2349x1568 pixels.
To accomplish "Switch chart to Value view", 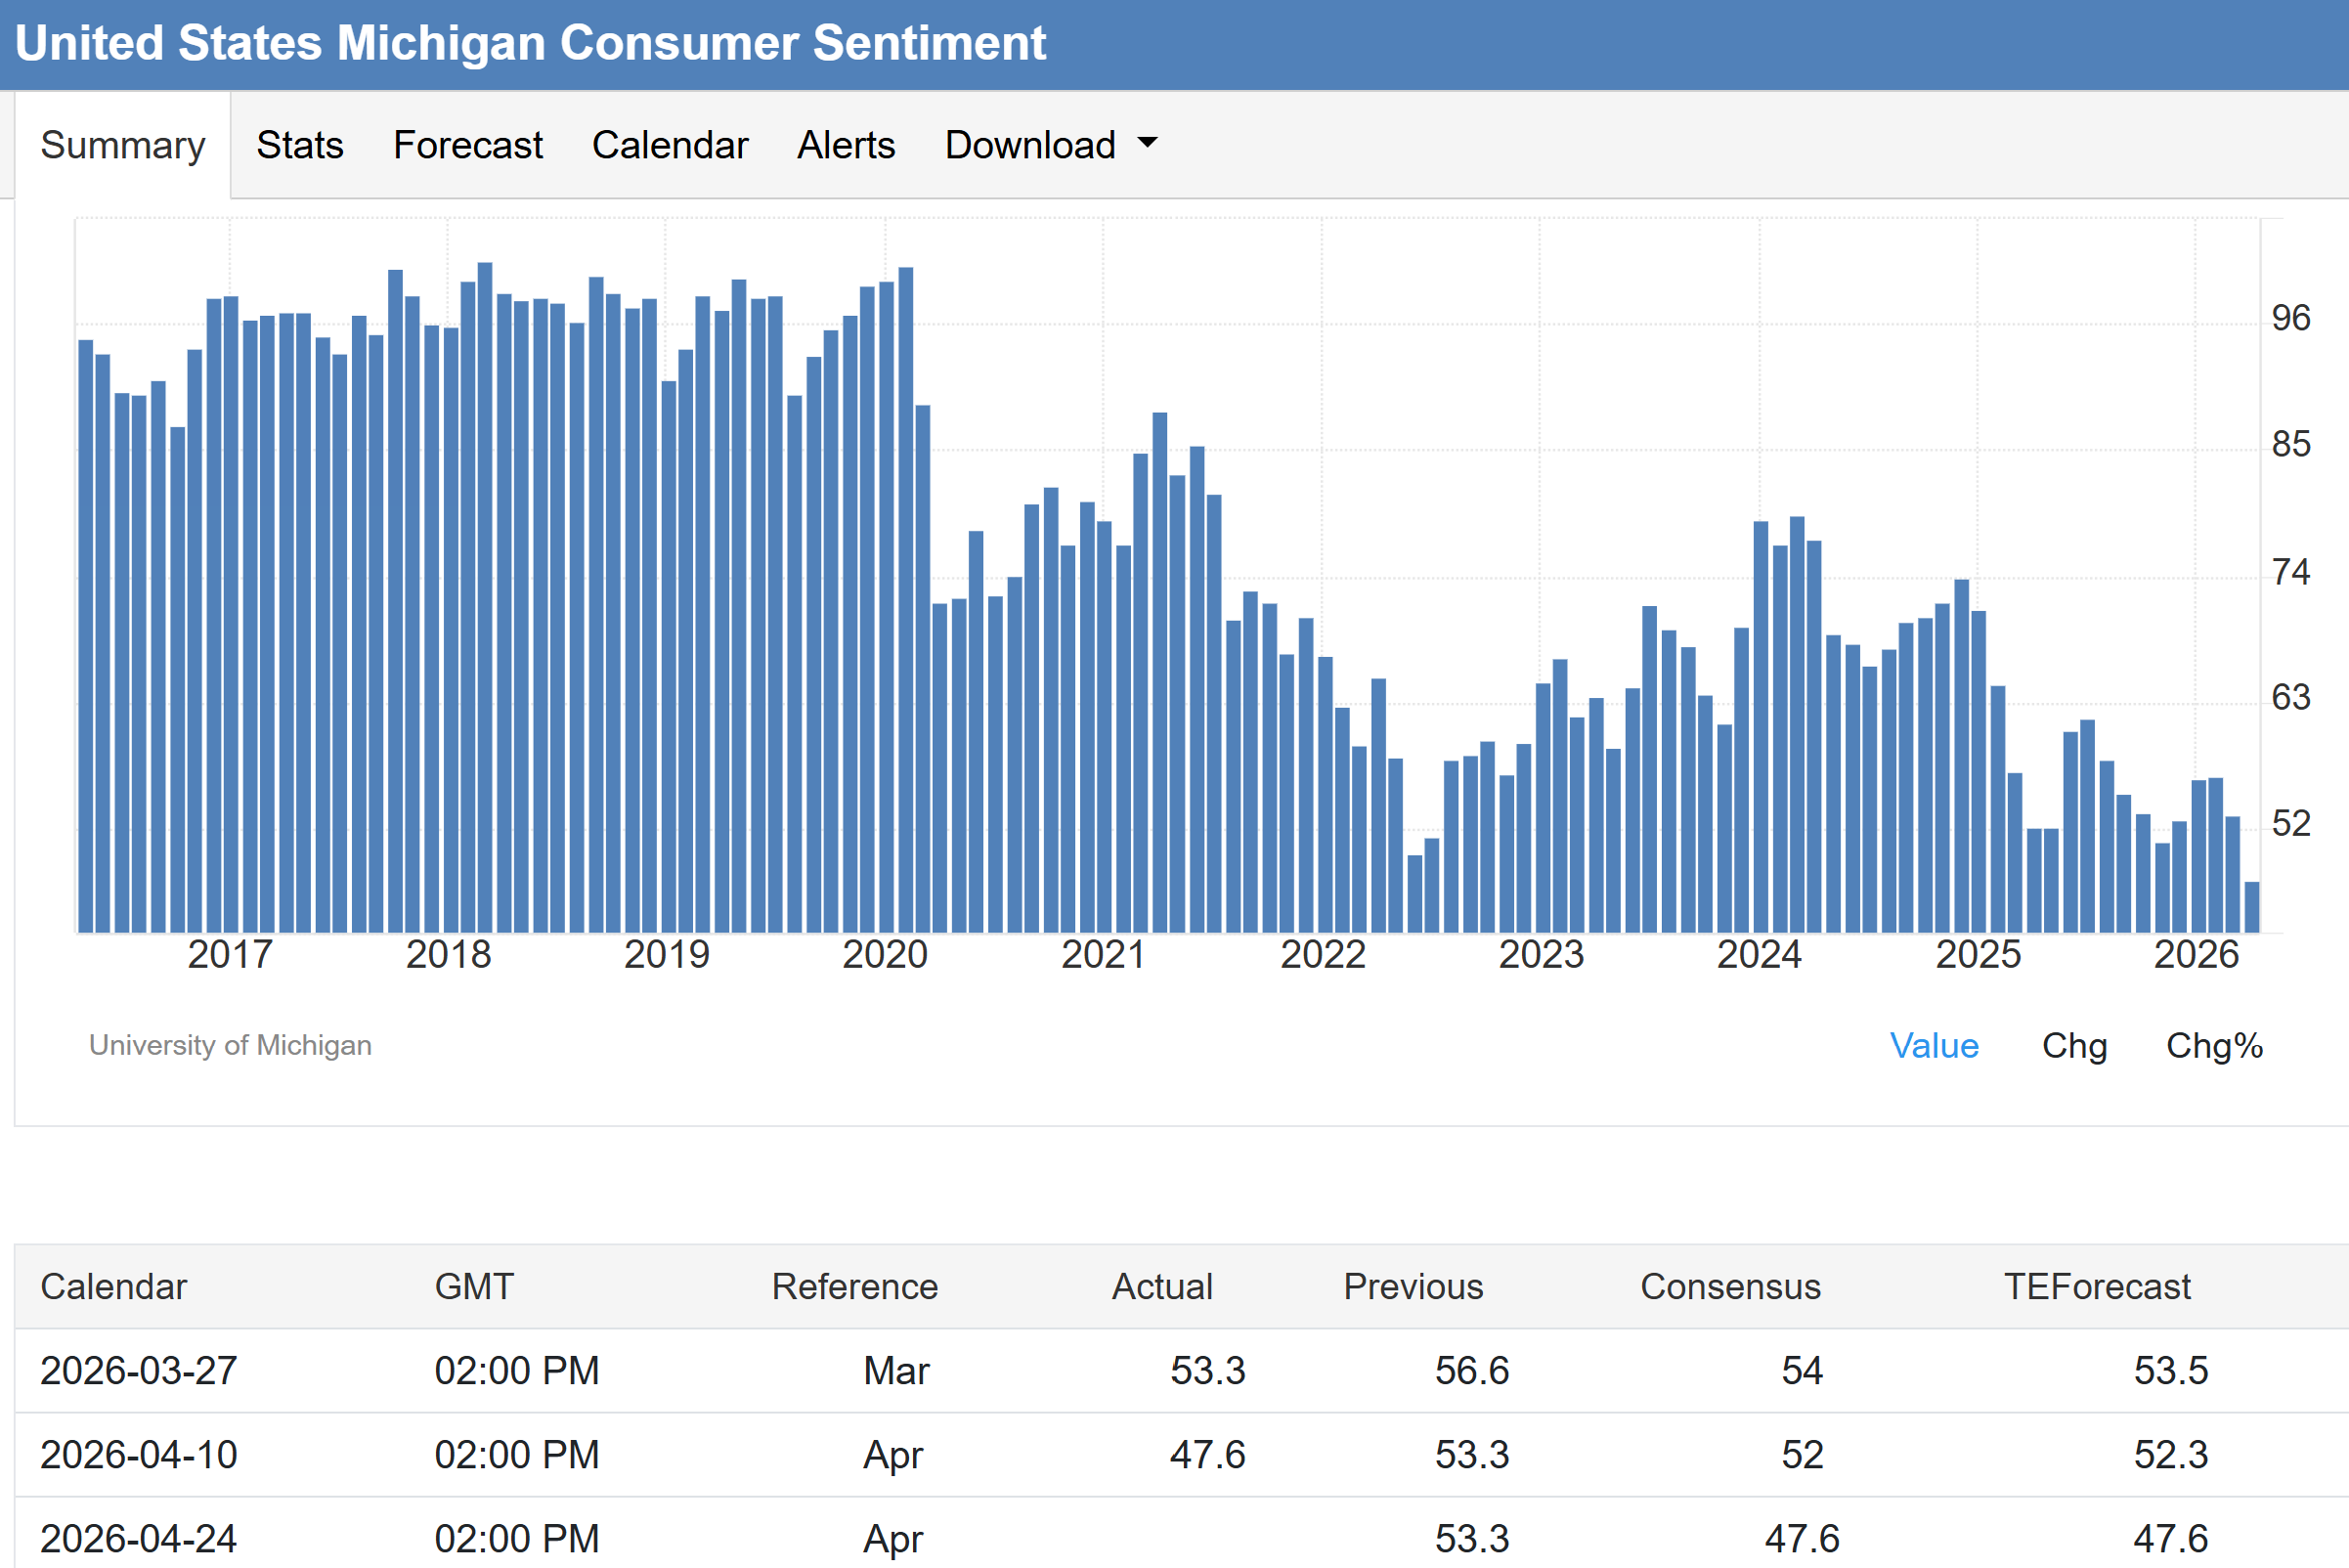I will (1933, 1045).
